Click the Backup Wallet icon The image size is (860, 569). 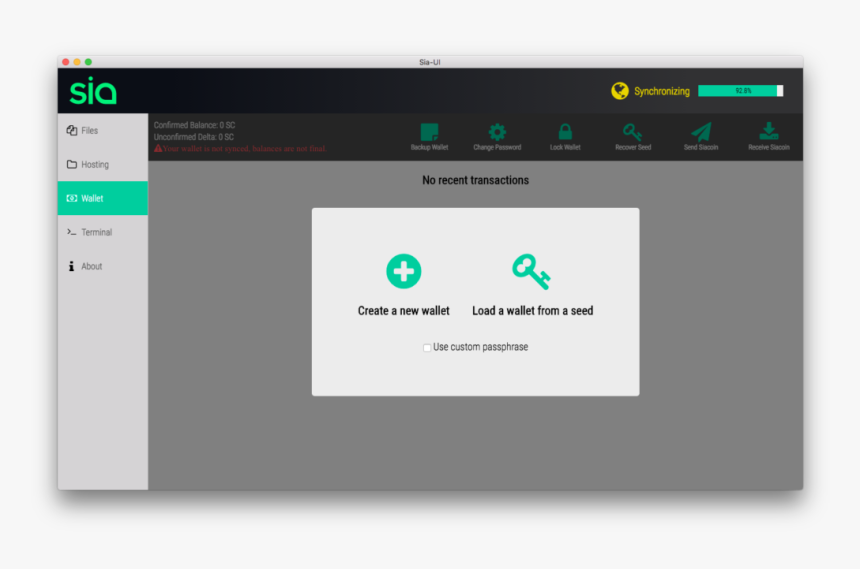pyautogui.click(x=429, y=132)
